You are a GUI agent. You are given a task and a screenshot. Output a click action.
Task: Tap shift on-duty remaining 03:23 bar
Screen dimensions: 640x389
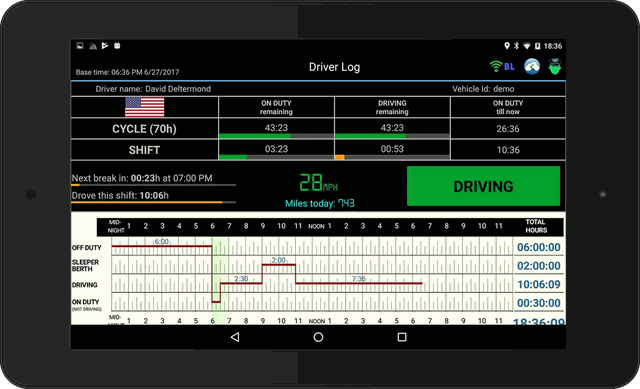(276, 157)
